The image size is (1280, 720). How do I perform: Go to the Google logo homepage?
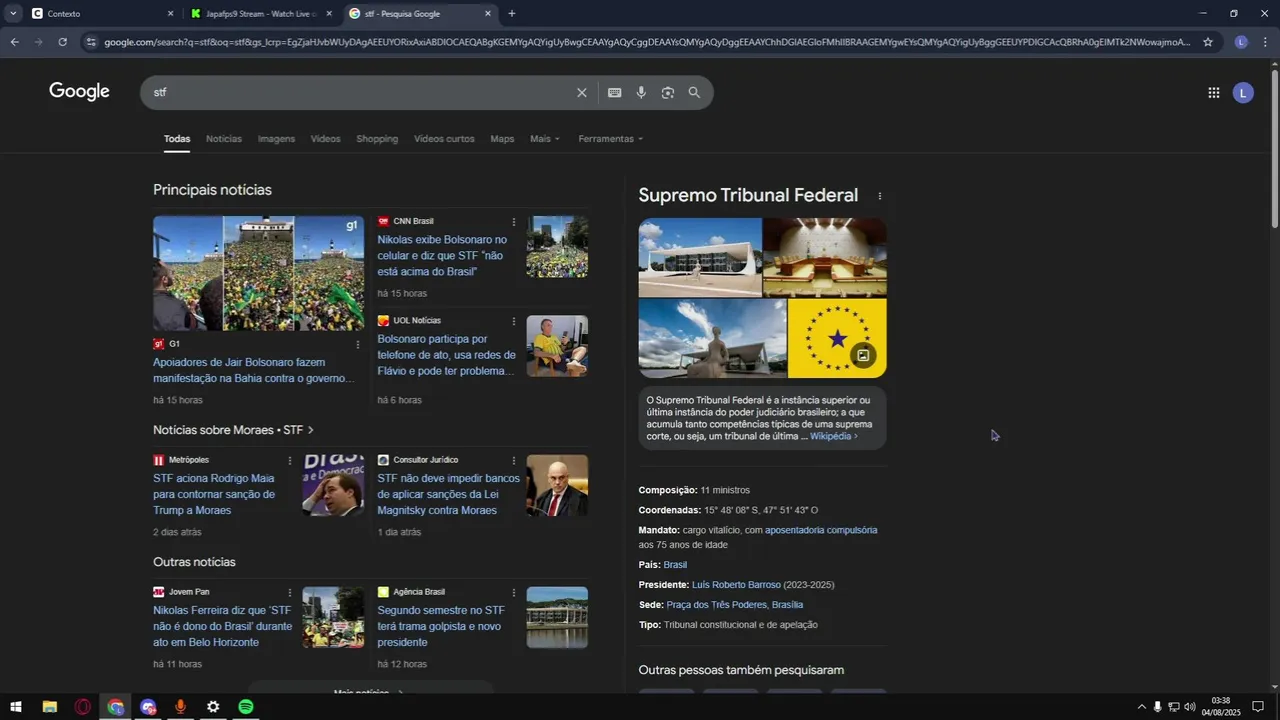(x=79, y=92)
